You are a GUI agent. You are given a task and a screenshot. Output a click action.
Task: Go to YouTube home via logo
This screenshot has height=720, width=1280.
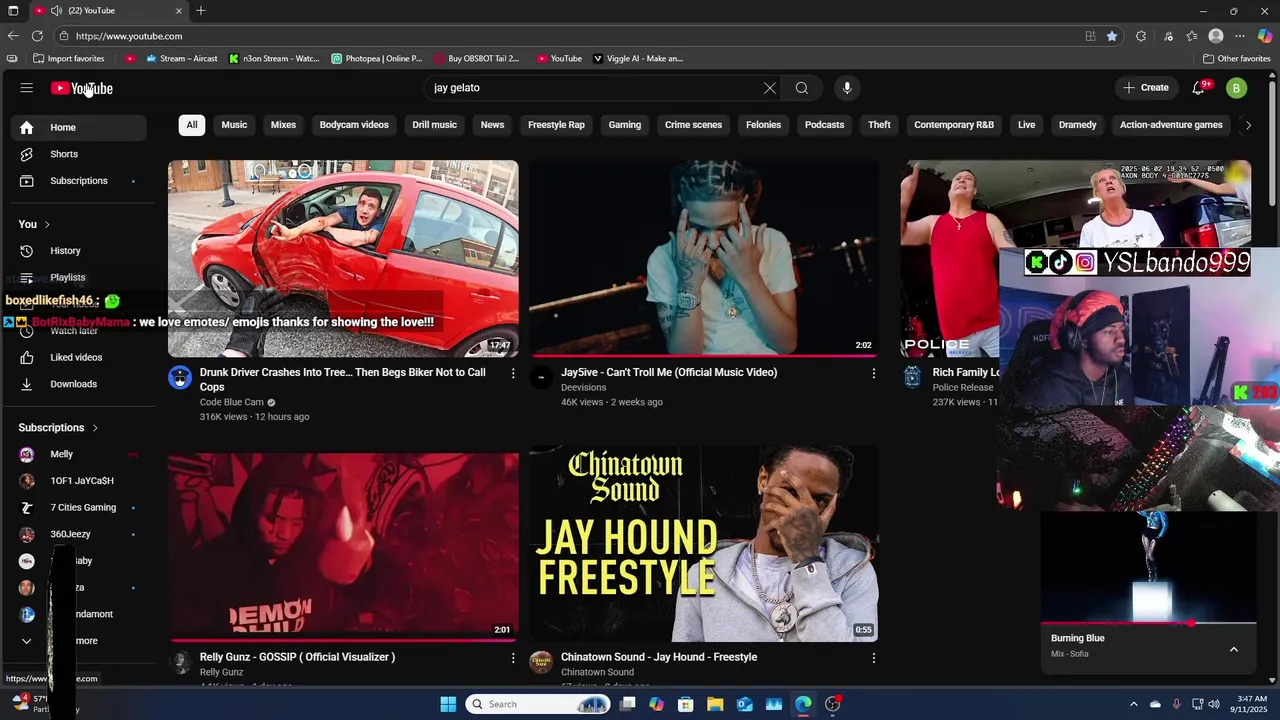(x=82, y=88)
